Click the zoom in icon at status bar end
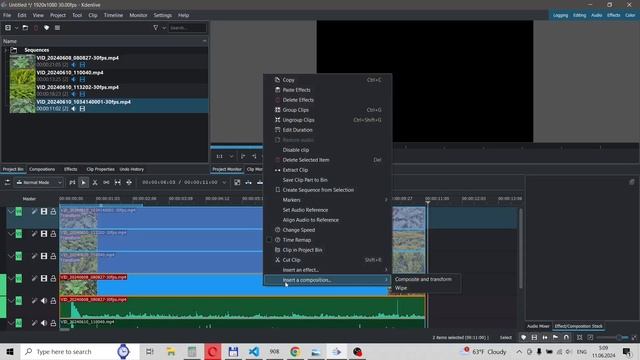This screenshot has height=360, width=640. [634, 338]
